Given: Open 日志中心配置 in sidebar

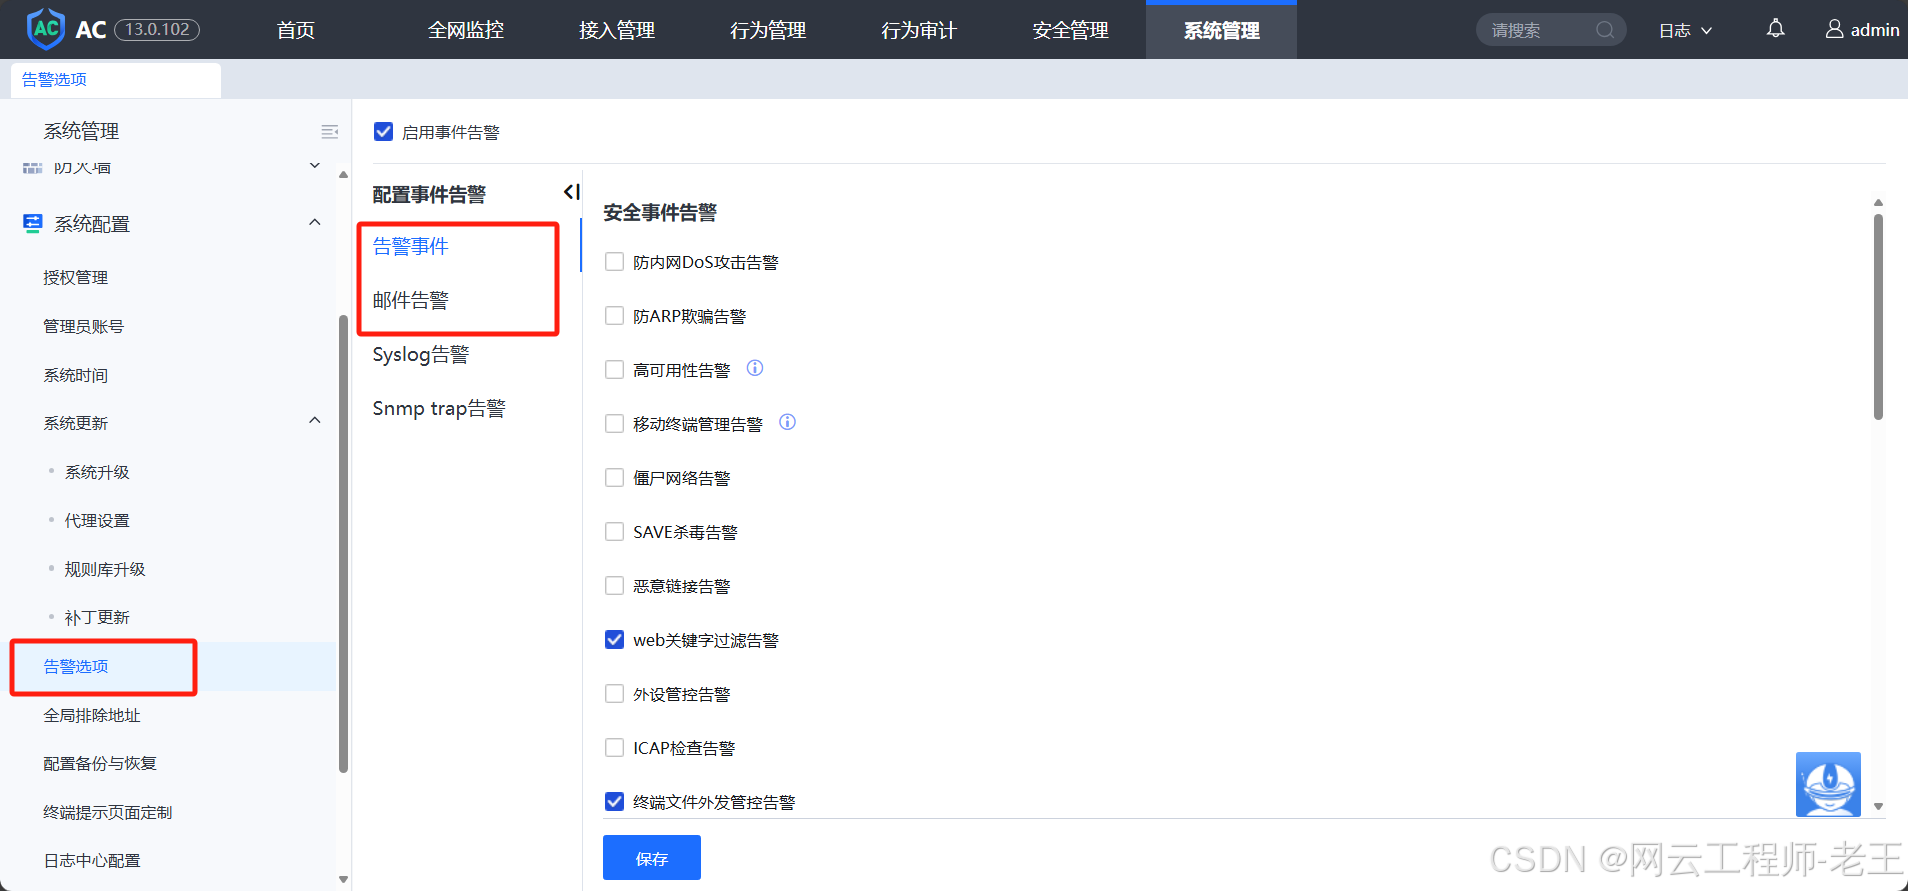Looking at the screenshot, I should click(92, 860).
